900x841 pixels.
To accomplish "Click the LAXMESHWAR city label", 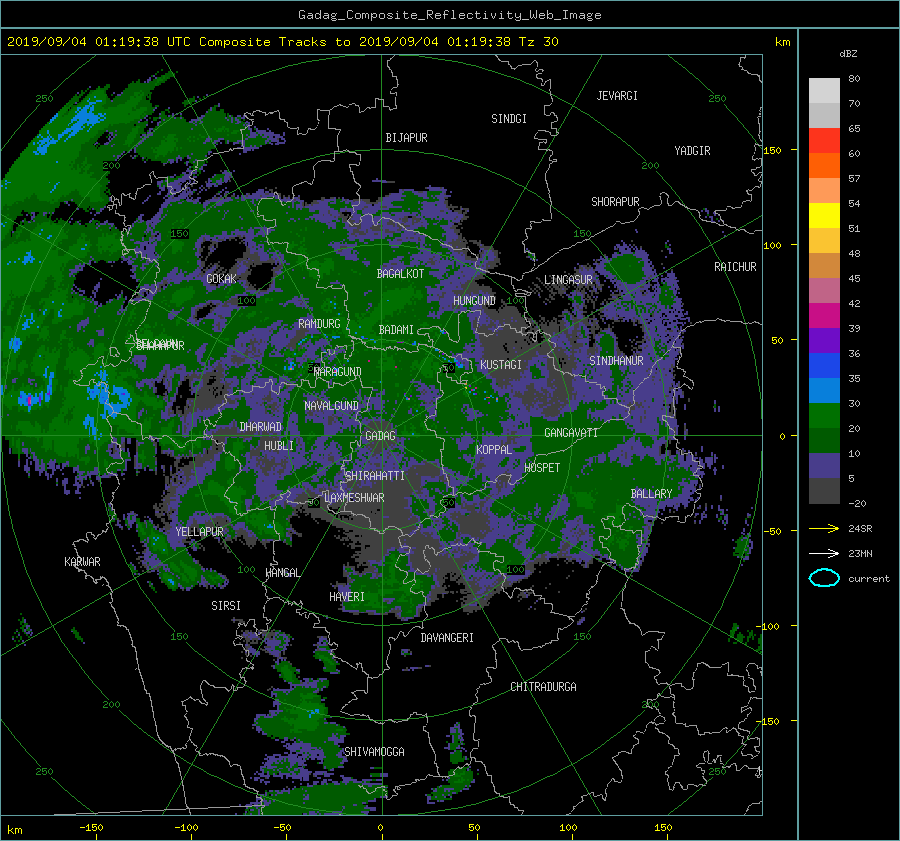I will [354, 498].
